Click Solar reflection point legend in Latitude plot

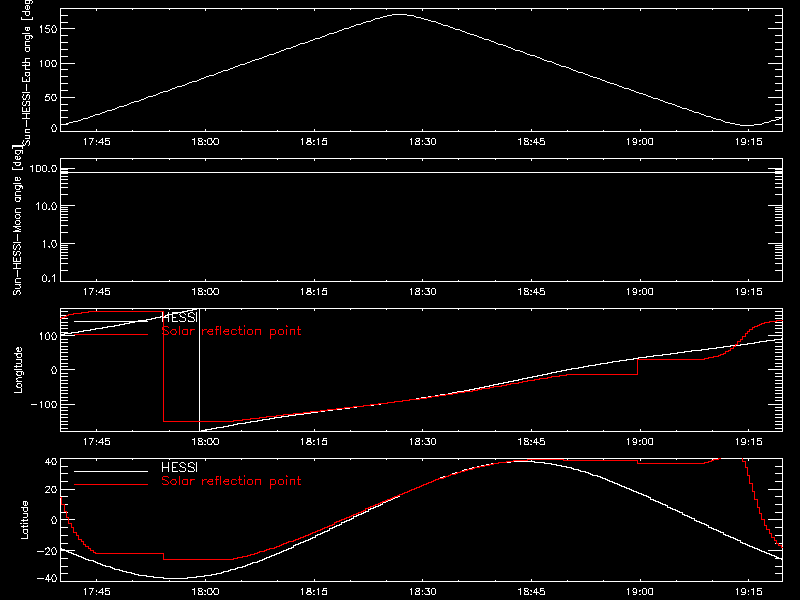click(231, 481)
